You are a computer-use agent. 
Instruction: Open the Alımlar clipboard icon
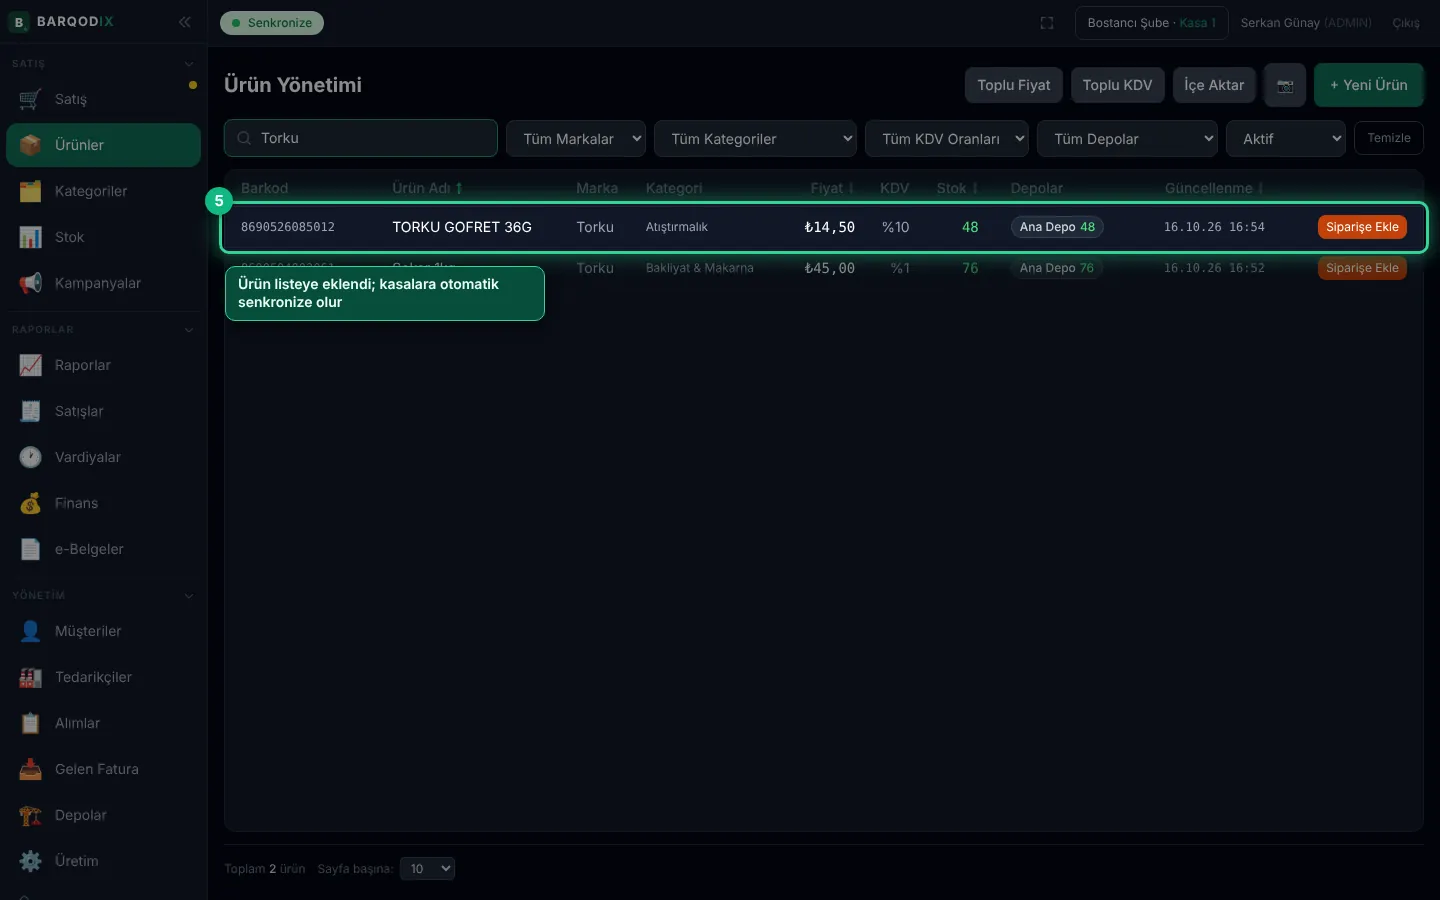point(31,723)
